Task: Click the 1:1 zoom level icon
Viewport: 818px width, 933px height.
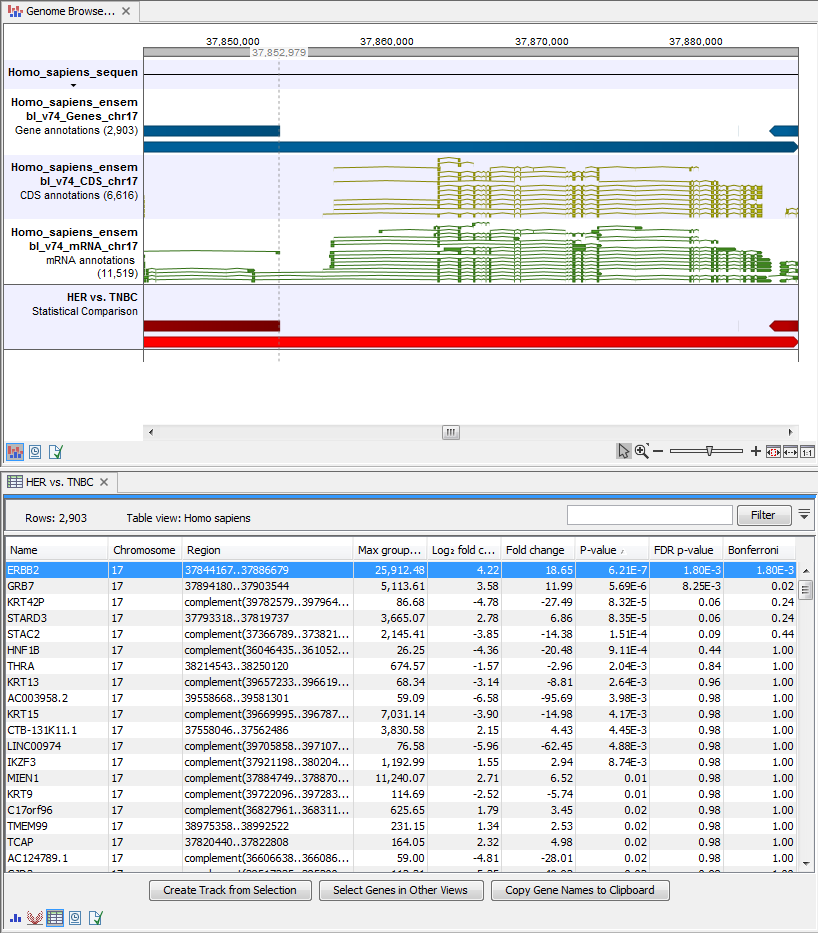Action: click(809, 451)
